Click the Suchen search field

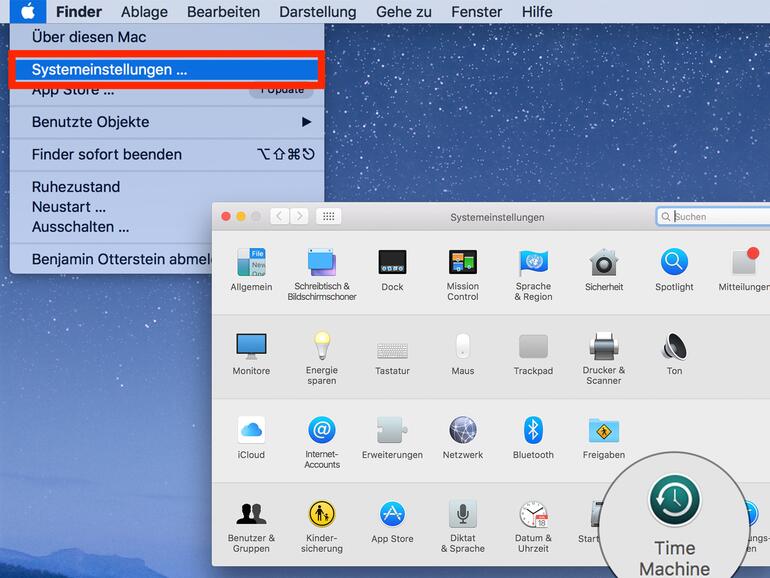tap(714, 217)
